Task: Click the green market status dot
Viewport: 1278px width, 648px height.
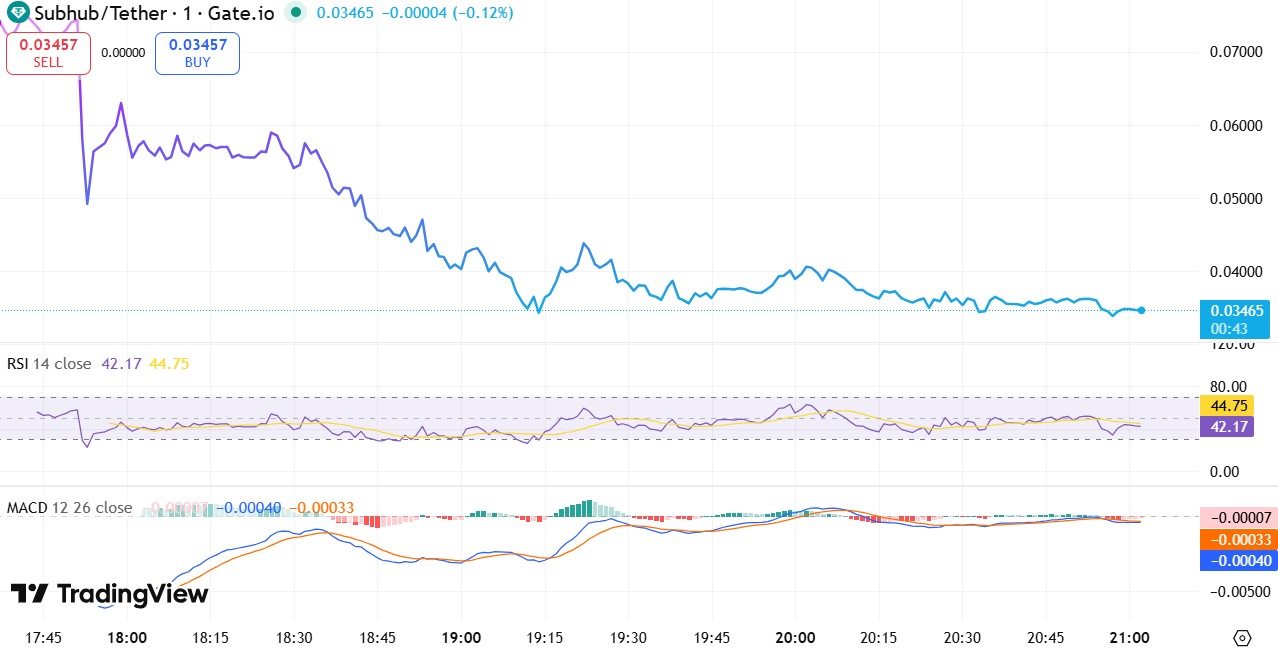Action: (295, 13)
